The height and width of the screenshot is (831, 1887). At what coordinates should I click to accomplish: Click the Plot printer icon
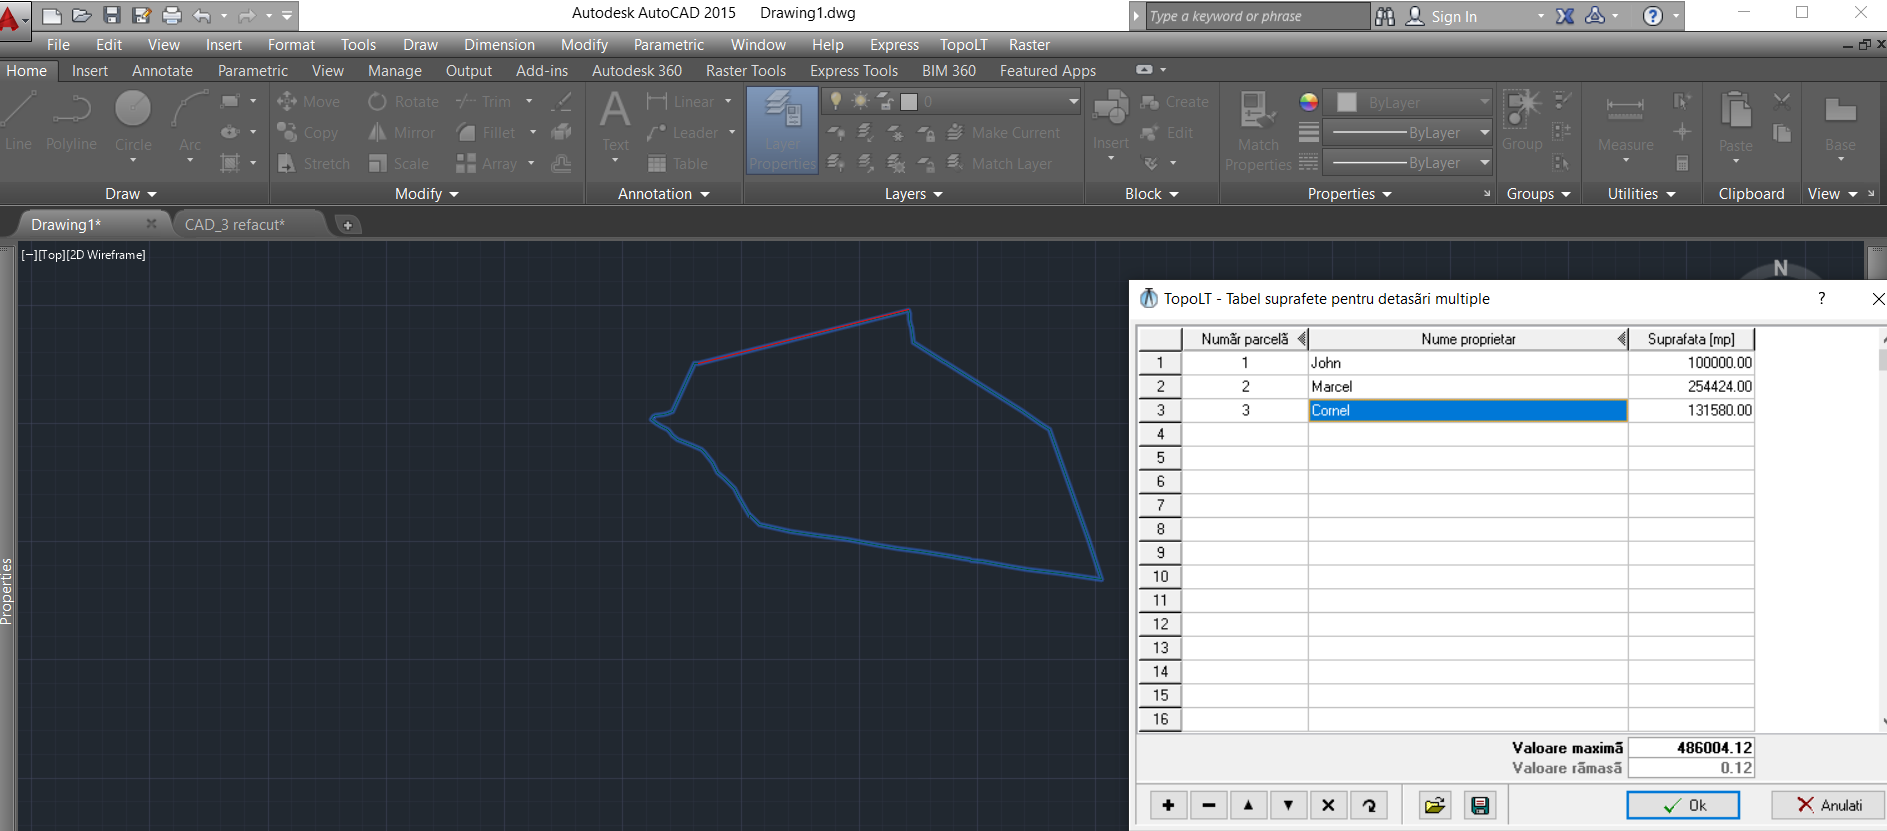point(172,16)
